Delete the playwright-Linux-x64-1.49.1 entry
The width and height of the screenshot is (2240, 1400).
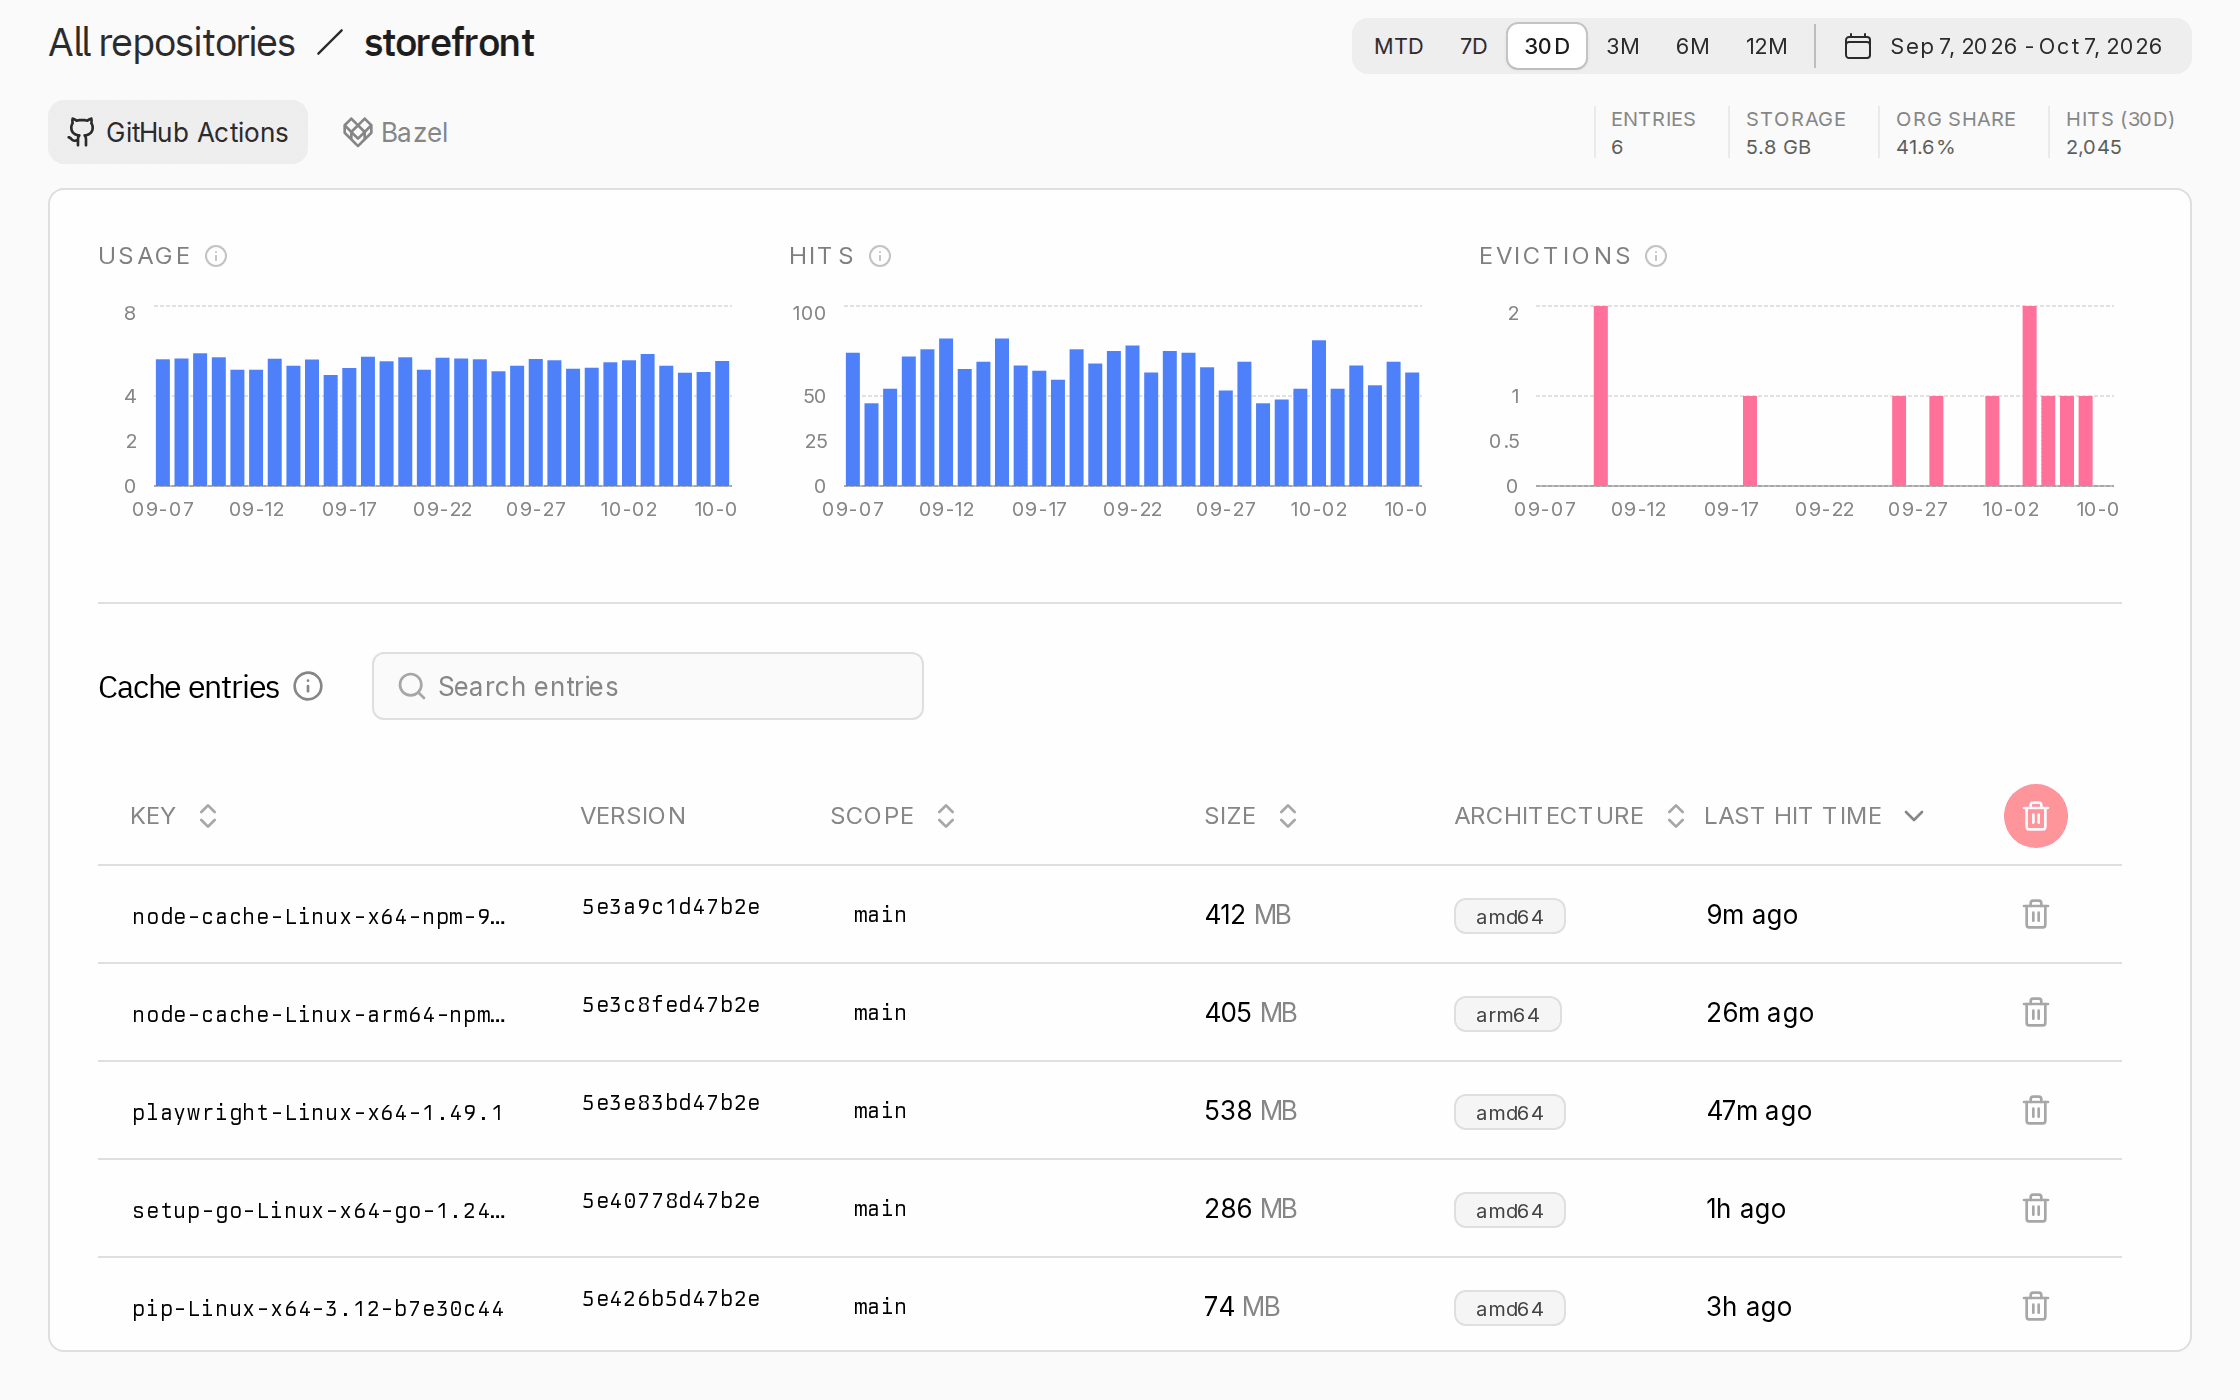click(2035, 1110)
